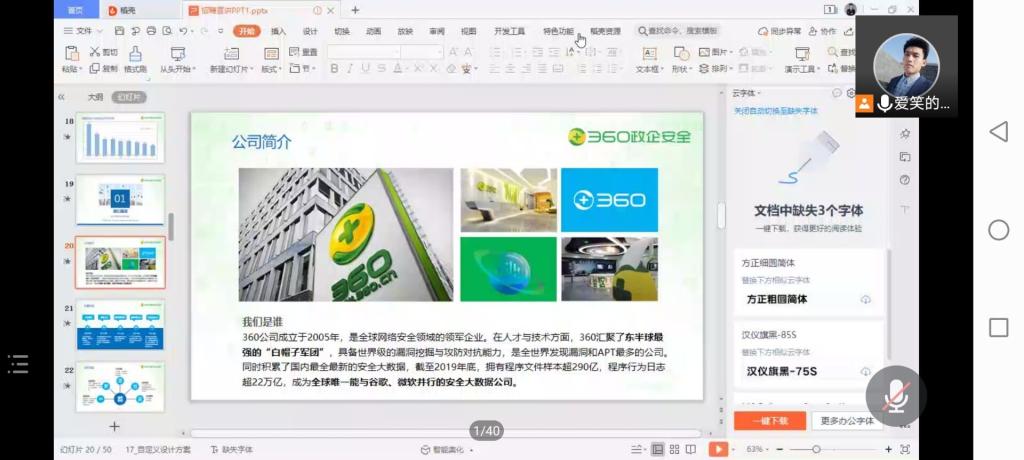1024x460 pixels.
Task: Click the 同步异常 cloud sync icon
Action: point(763,31)
